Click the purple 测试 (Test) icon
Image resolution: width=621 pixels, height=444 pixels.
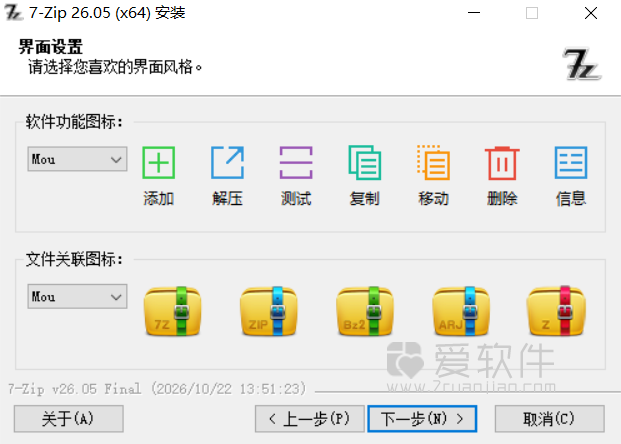[296, 163]
